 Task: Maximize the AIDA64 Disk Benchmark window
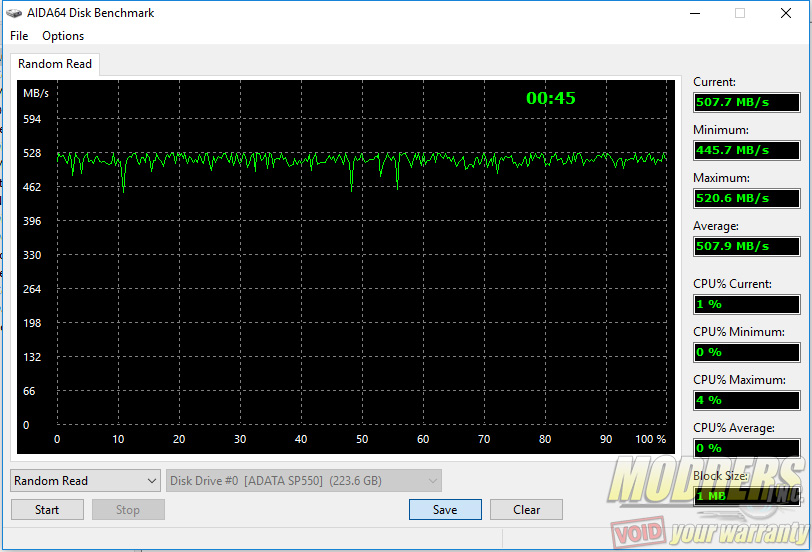point(740,13)
